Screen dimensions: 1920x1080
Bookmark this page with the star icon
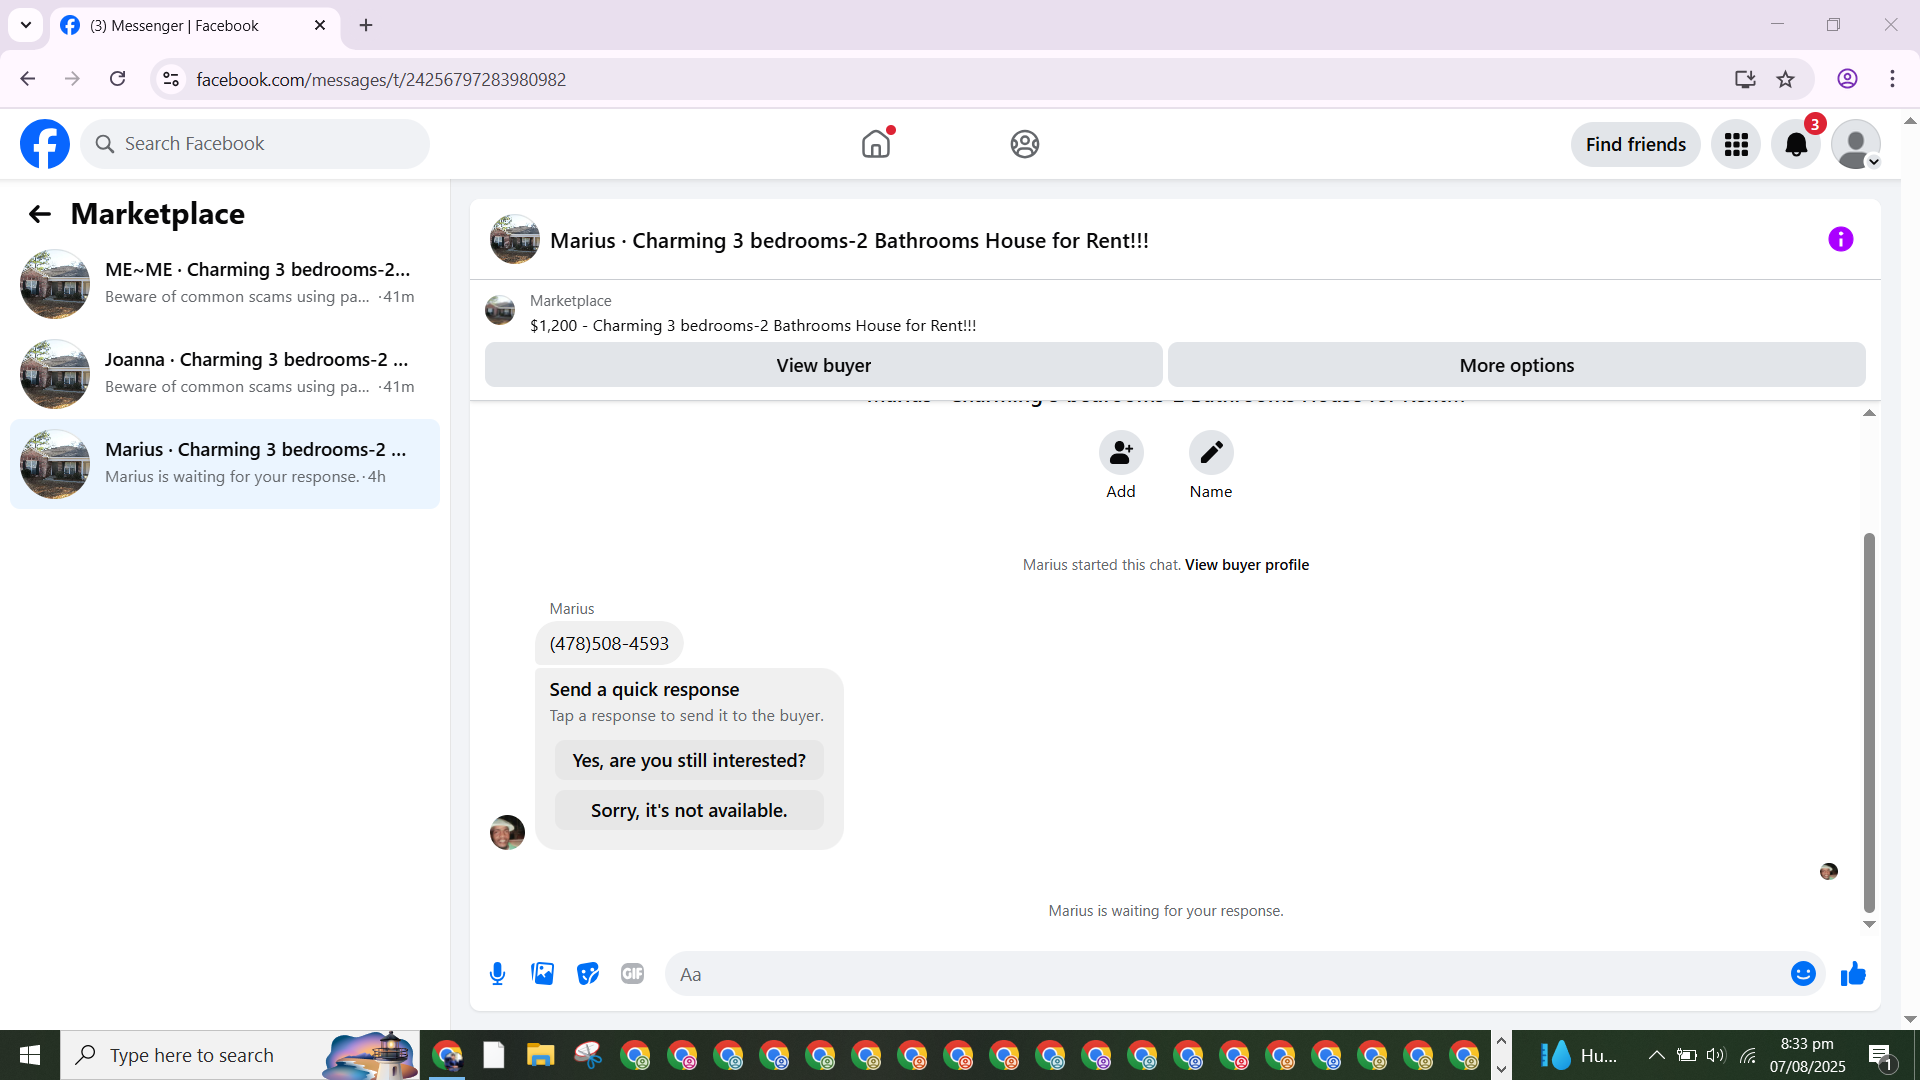tap(1786, 79)
